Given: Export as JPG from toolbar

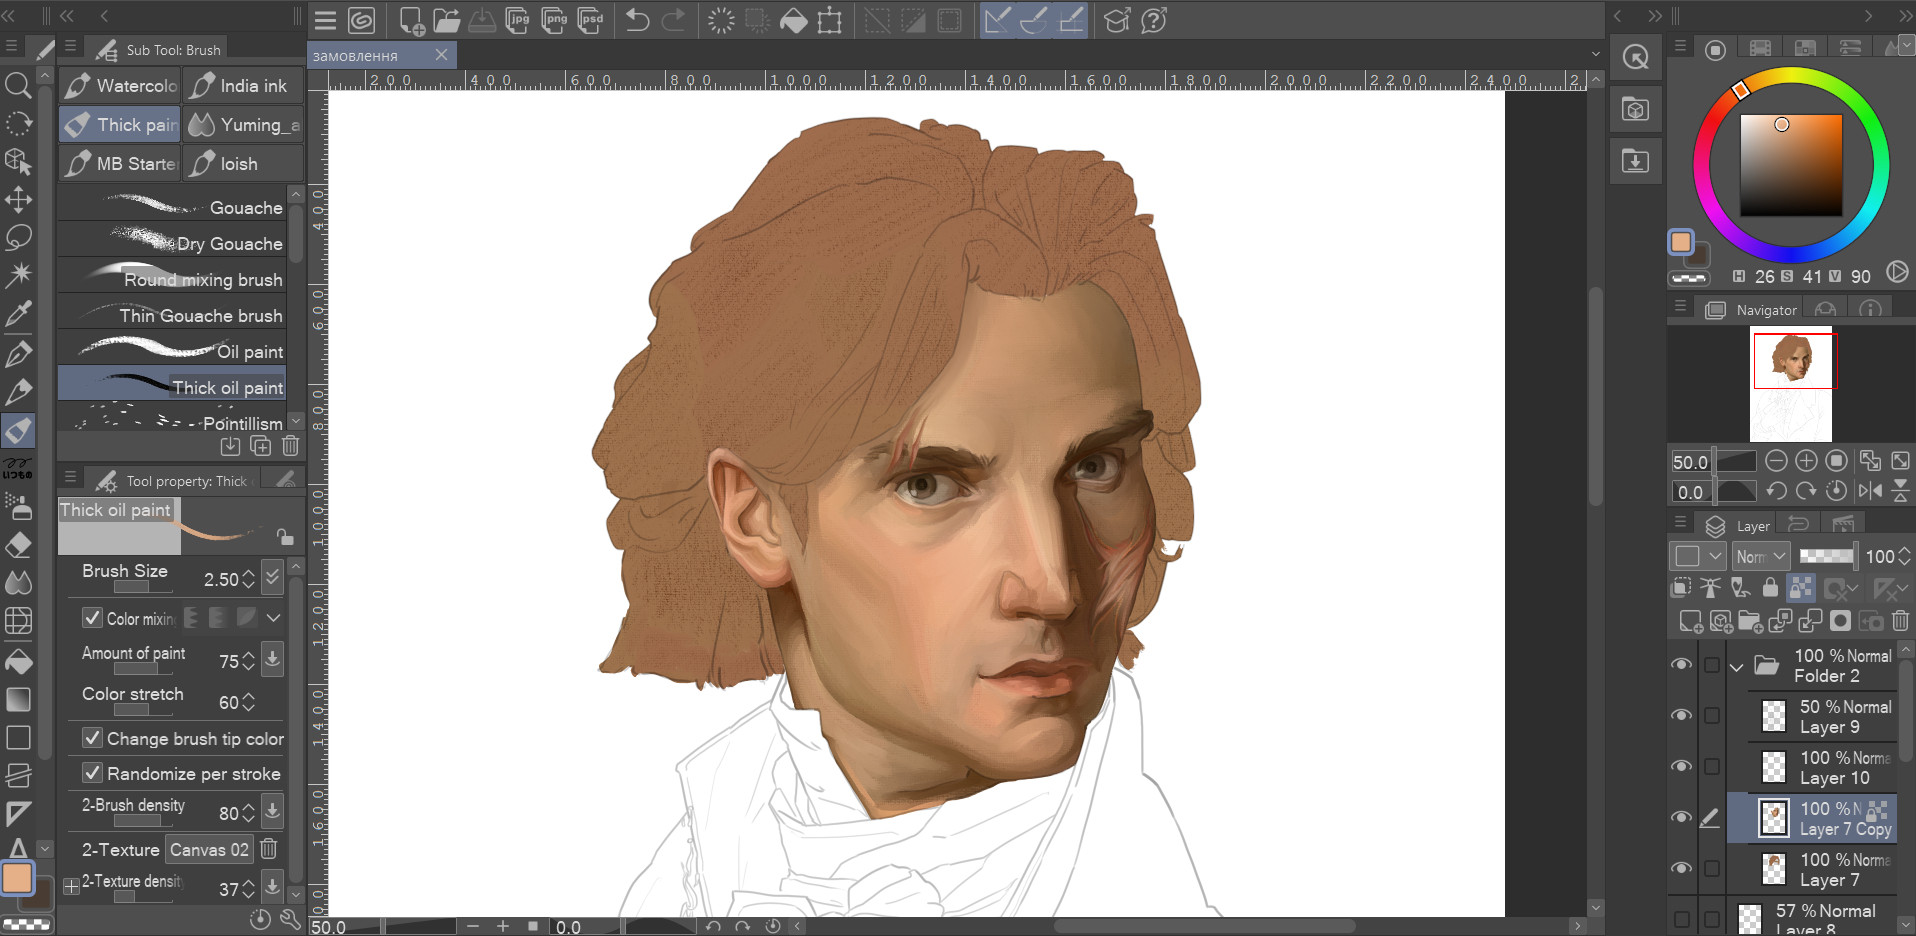Looking at the screenshot, I should 518,20.
